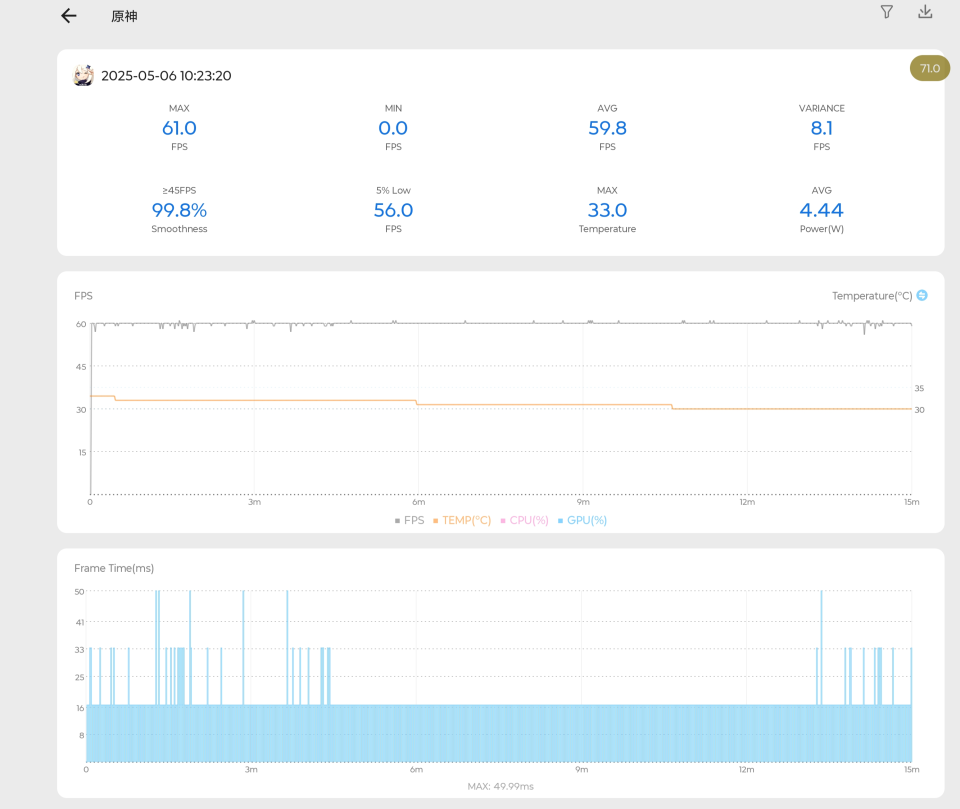Click the download icon at top right
The image size is (960, 809).
point(925,12)
